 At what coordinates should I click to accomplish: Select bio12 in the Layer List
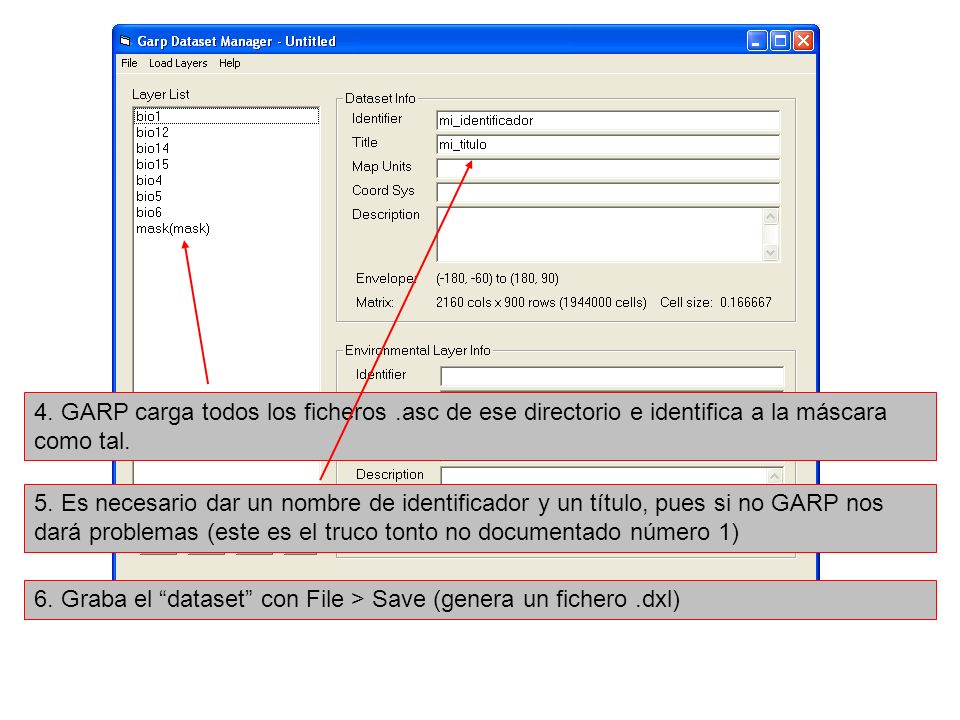point(226,132)
